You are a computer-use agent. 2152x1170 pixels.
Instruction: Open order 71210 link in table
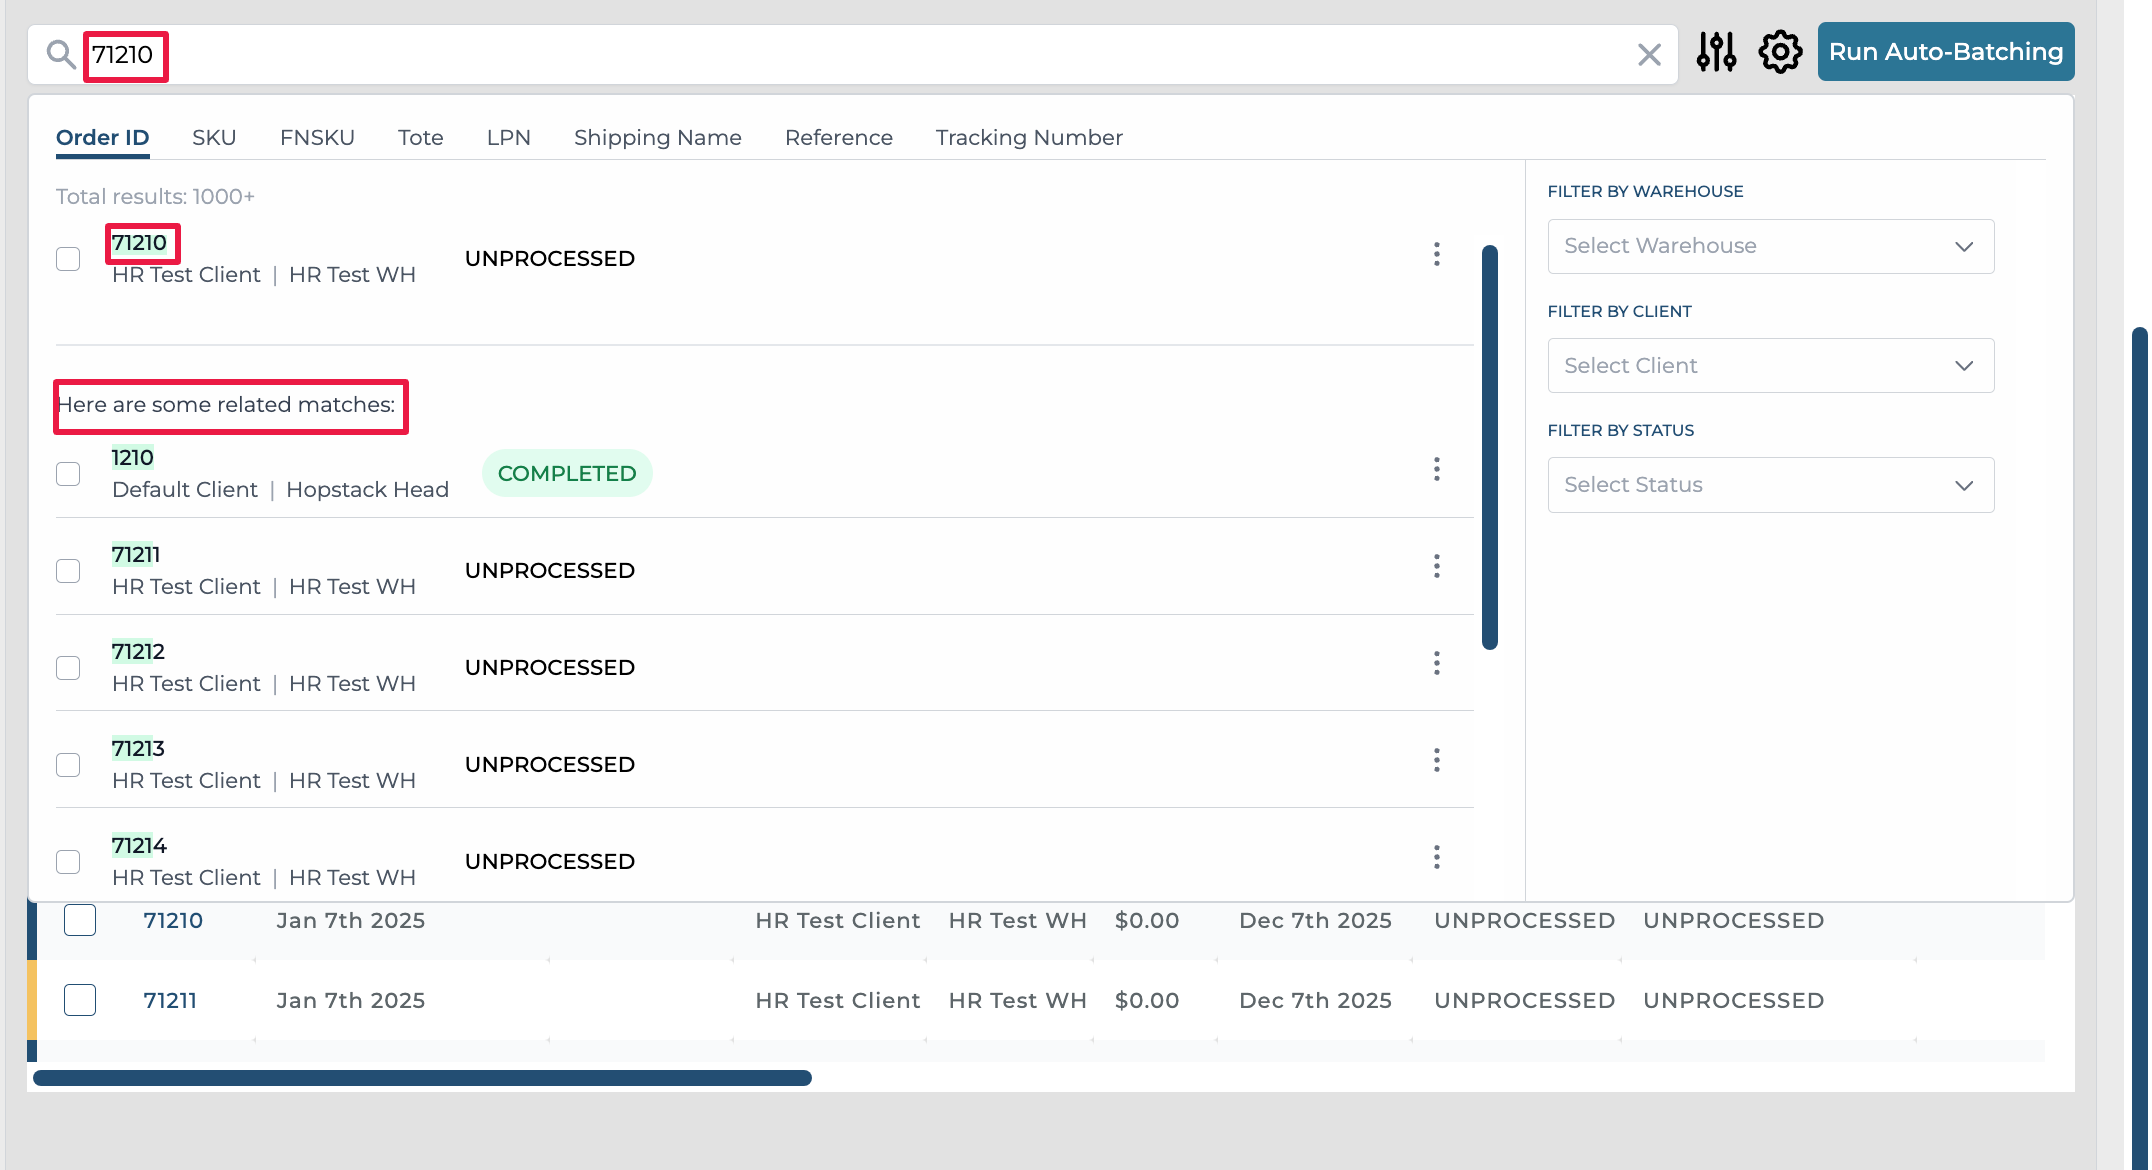(x=173, y=921)
